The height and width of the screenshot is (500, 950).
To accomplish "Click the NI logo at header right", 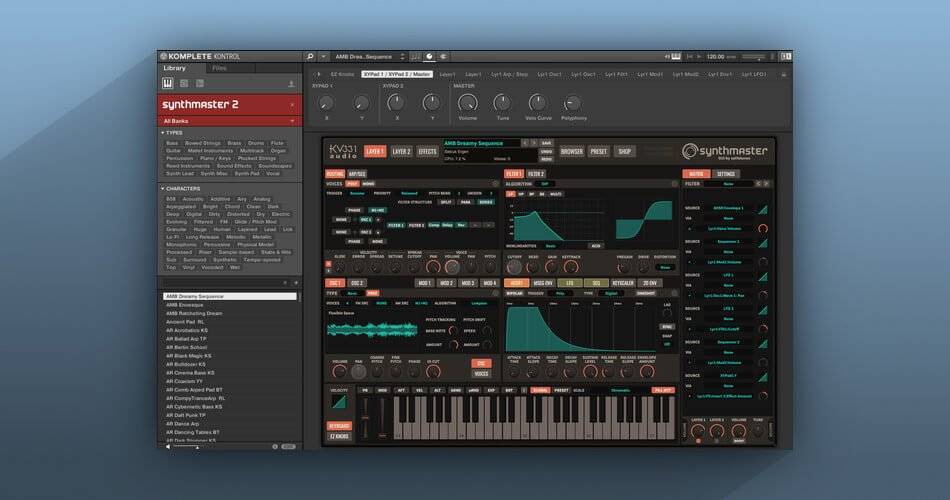I will point(786,56).
